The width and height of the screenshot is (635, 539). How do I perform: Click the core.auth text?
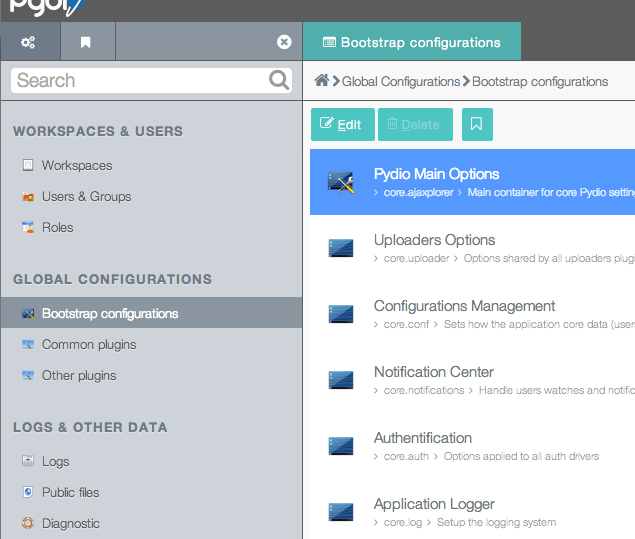[x=406, y=456]
